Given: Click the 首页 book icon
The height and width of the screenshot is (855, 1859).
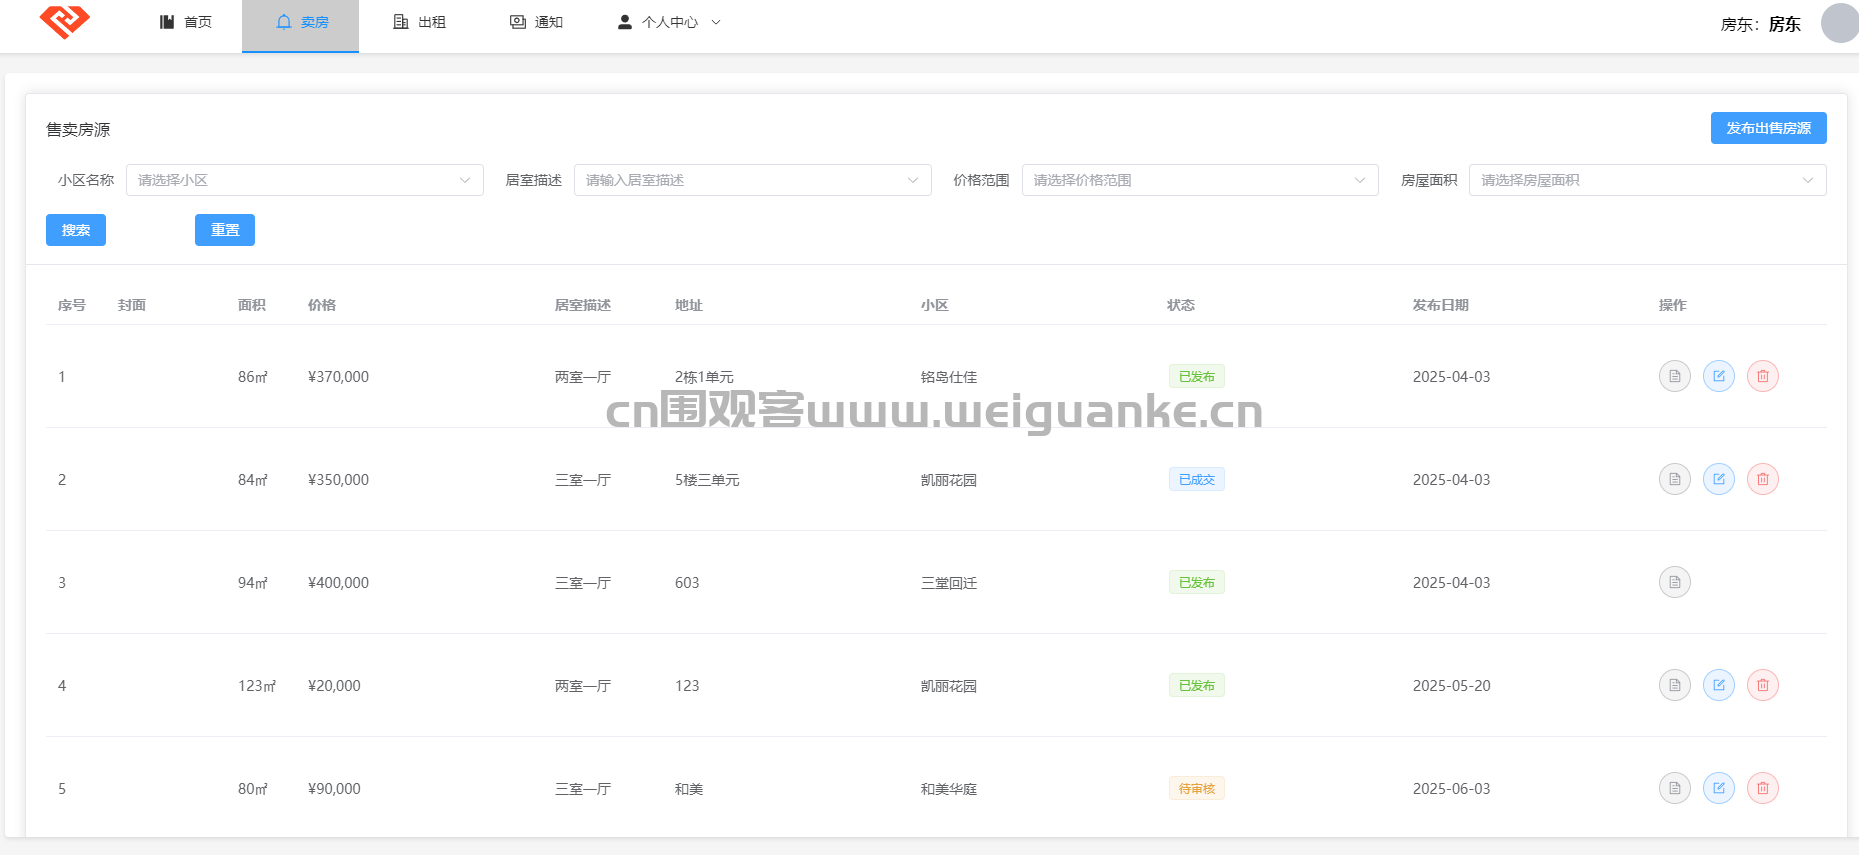Looking at the screenshot, I should [167, 22].
